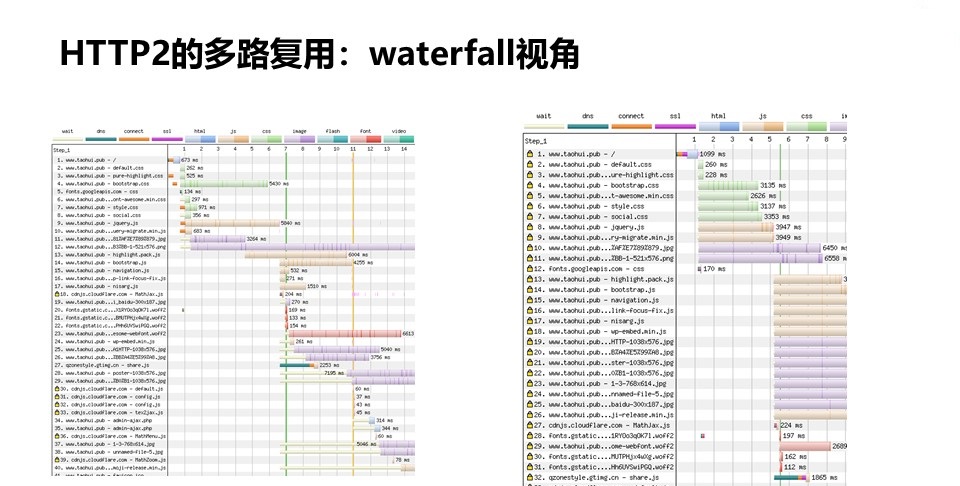The image size is (960, 486).
Task: Click the '5430 ms' label in left waterfall
Action: [x=279, y=184]
